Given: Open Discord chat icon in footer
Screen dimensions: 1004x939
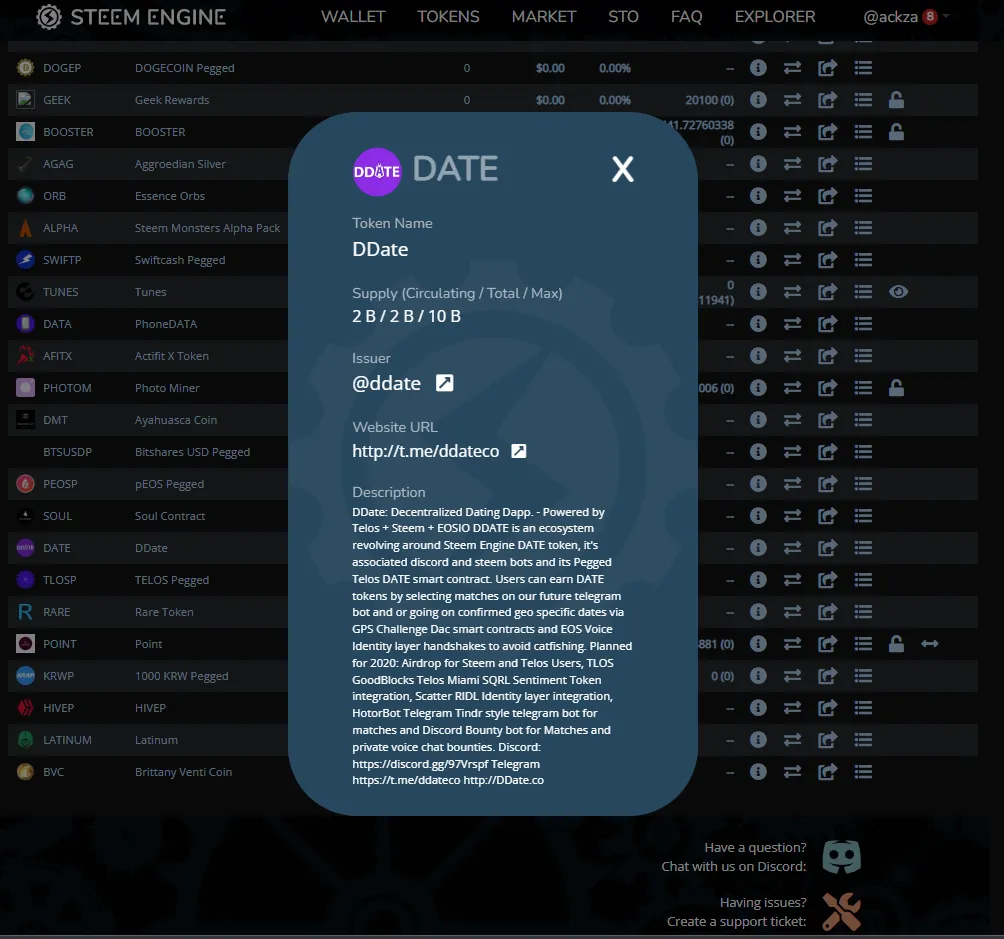Looking at the screenshot, I should (x=841, y=857).
